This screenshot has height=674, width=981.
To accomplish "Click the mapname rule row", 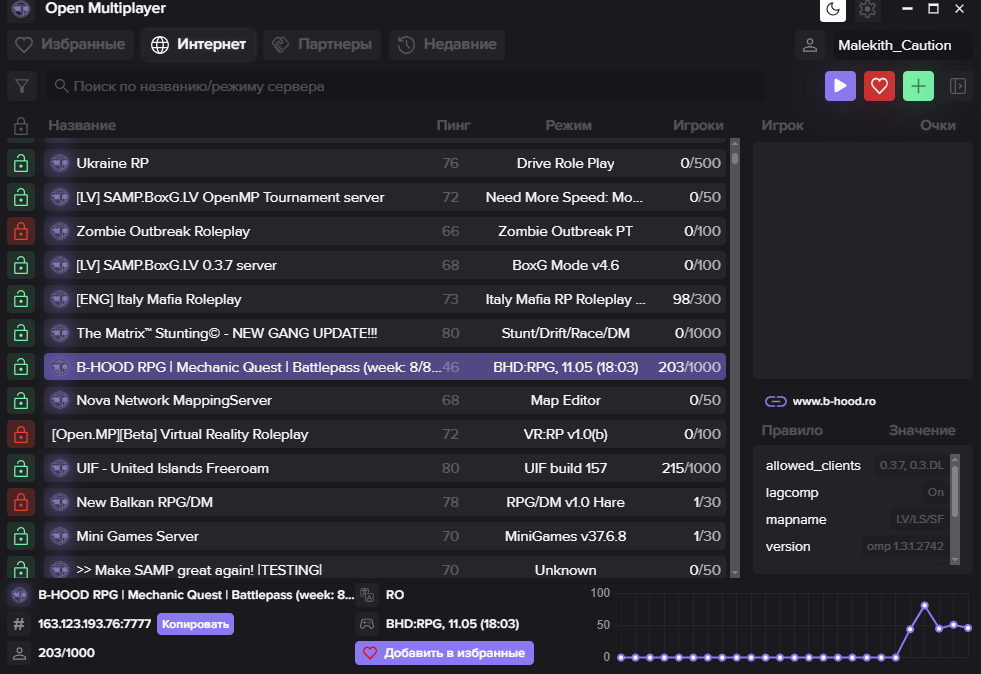I will coord(855,519).
